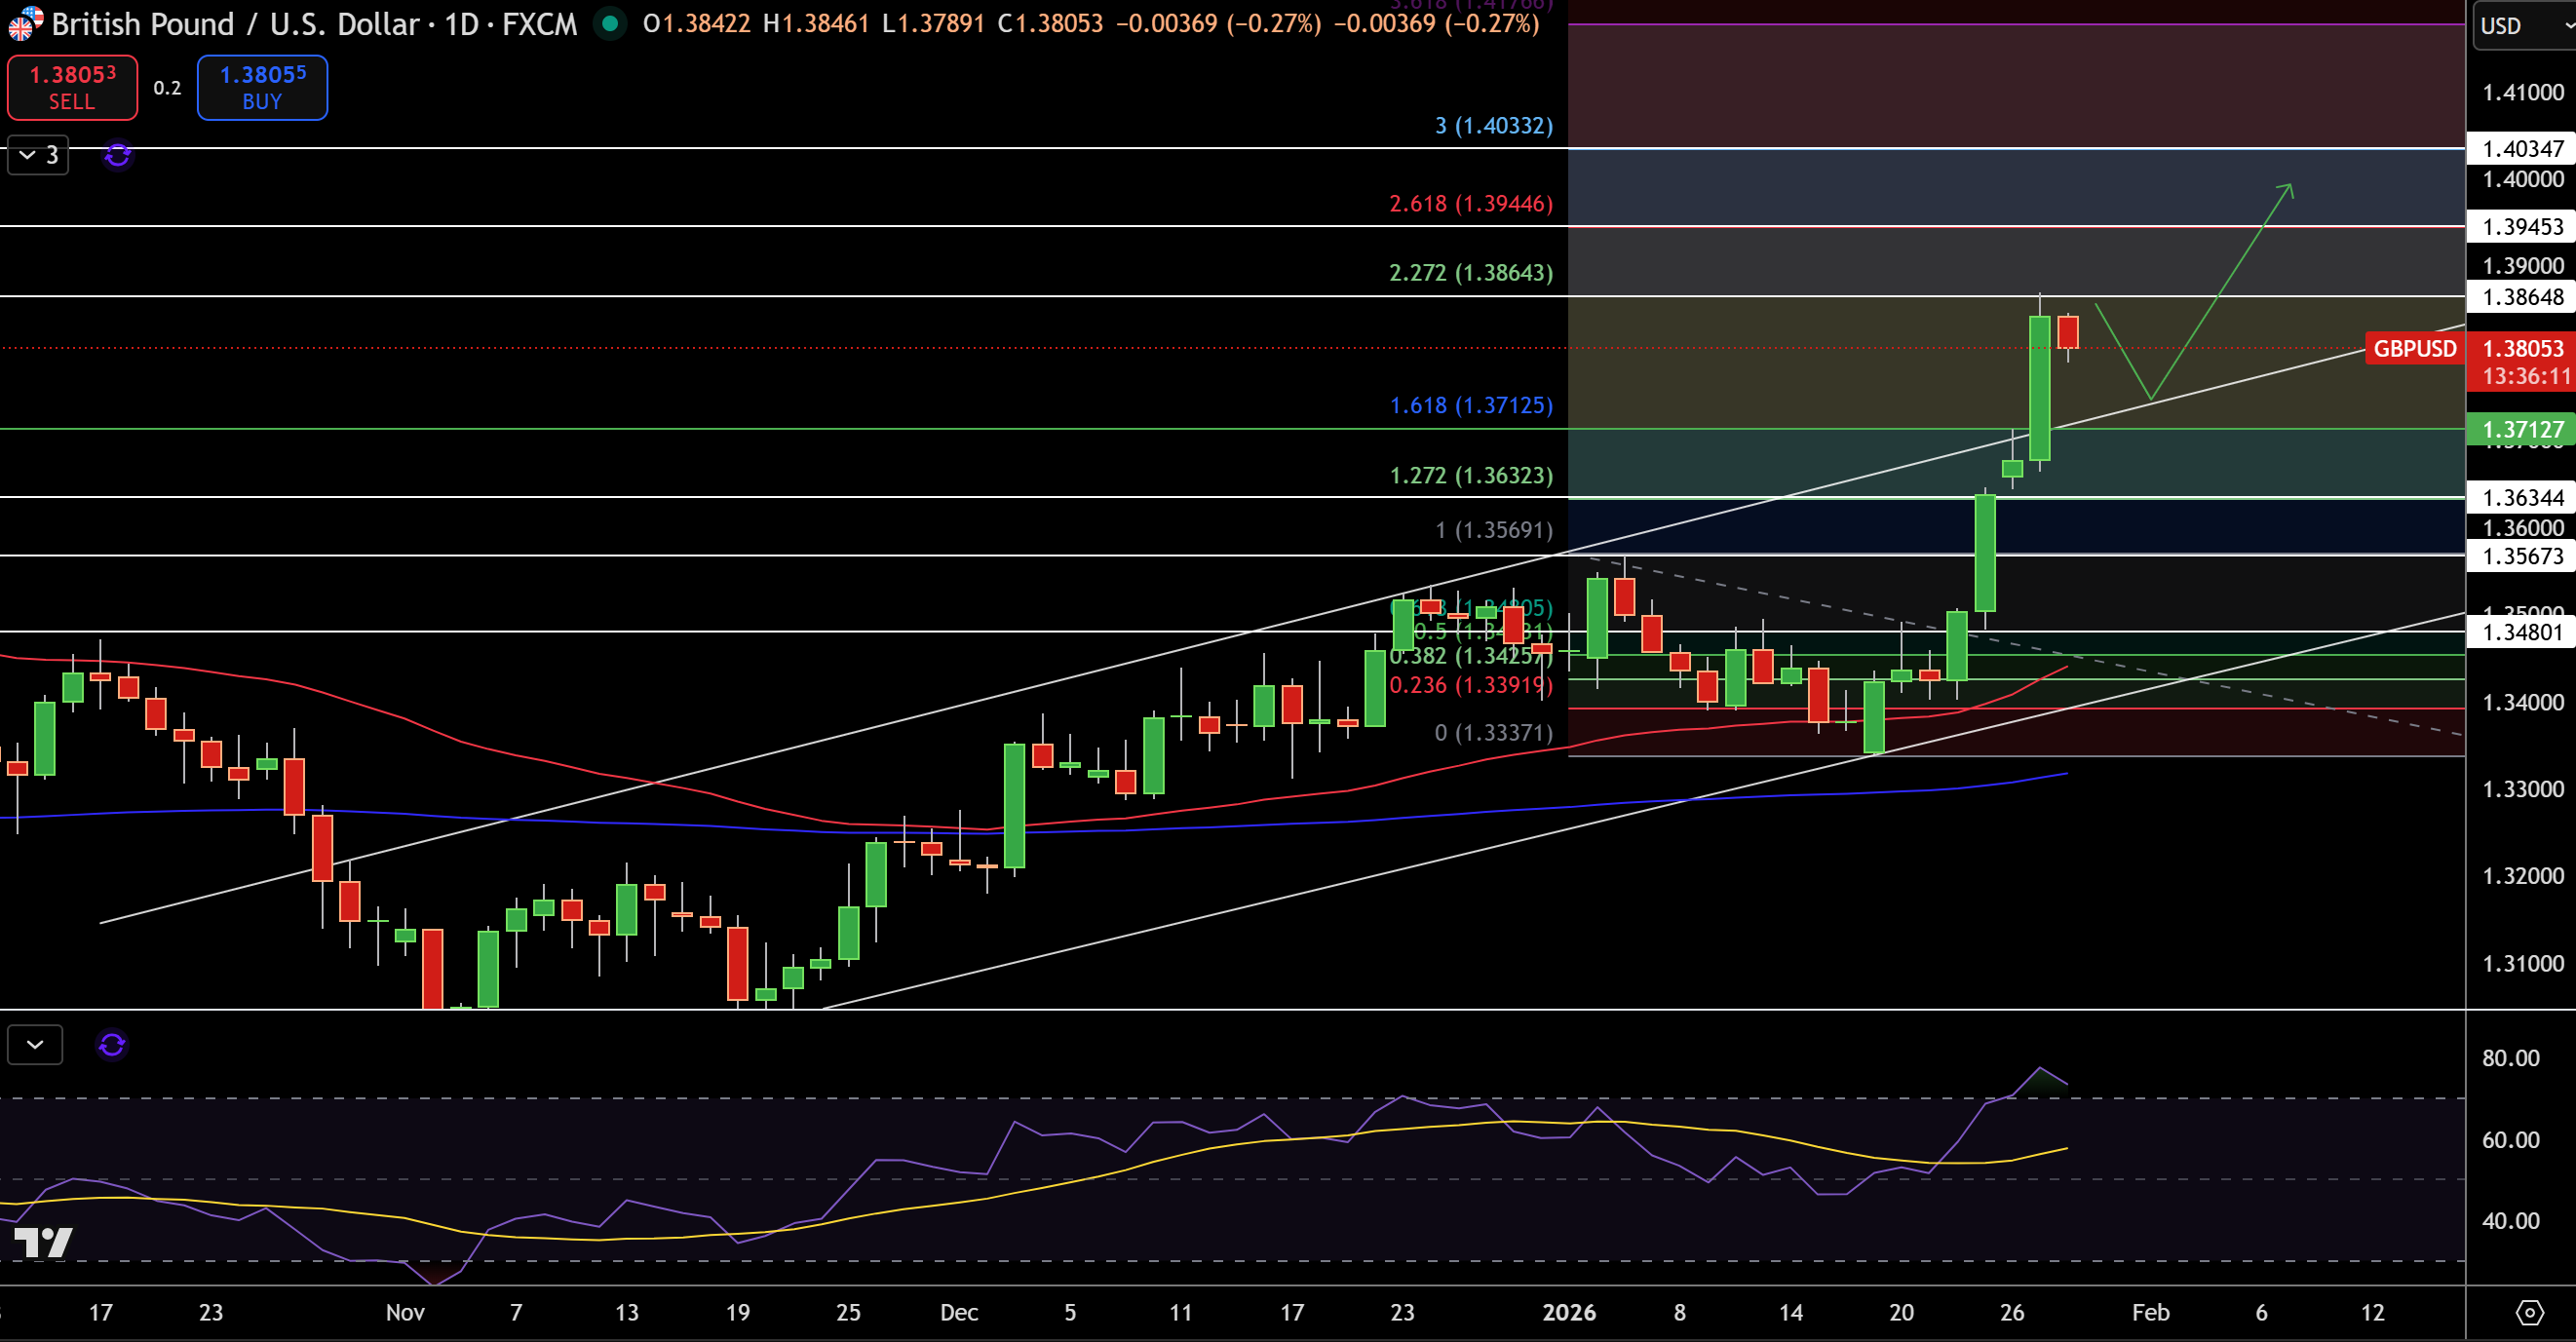Select the Fibonacci 0.236 (1.33919) label
2576x1342 pixels.
pos(1471,685)
